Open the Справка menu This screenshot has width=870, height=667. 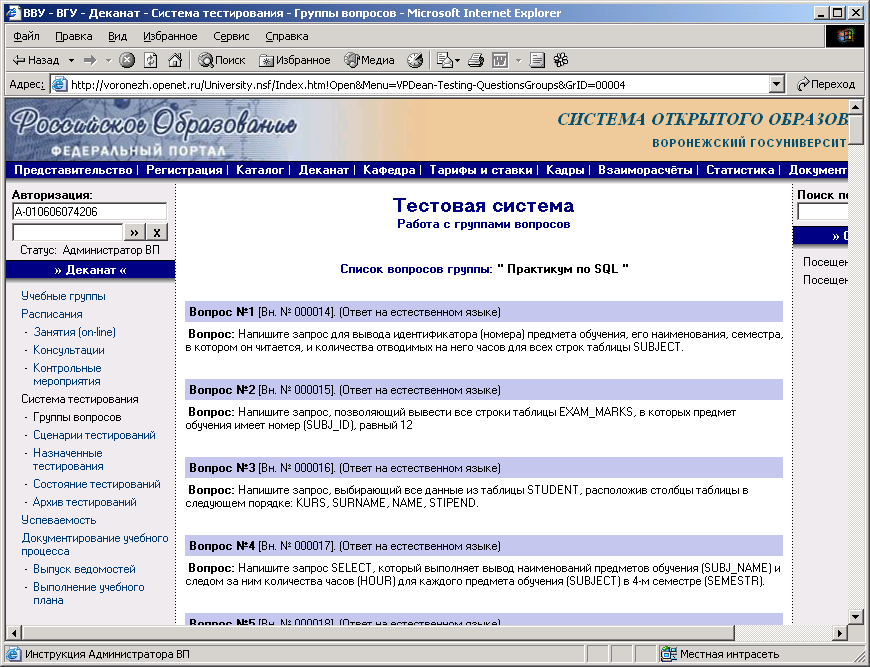tap(286, 36)
